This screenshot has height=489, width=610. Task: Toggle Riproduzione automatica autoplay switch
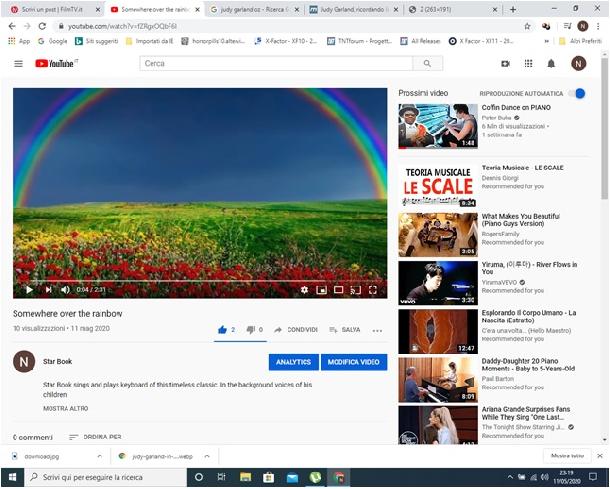tap(576, 93)
